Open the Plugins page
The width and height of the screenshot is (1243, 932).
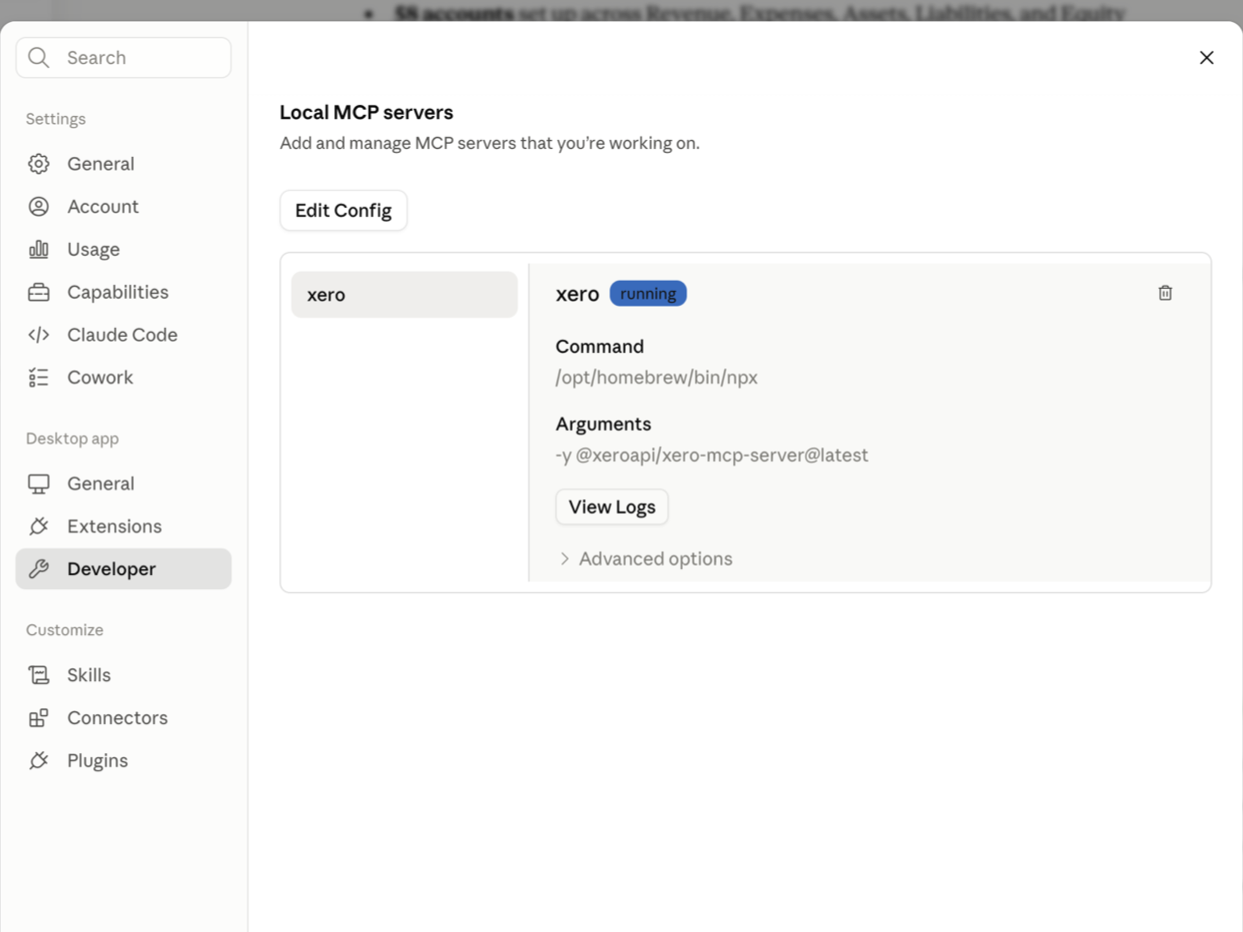click(123, 761)
